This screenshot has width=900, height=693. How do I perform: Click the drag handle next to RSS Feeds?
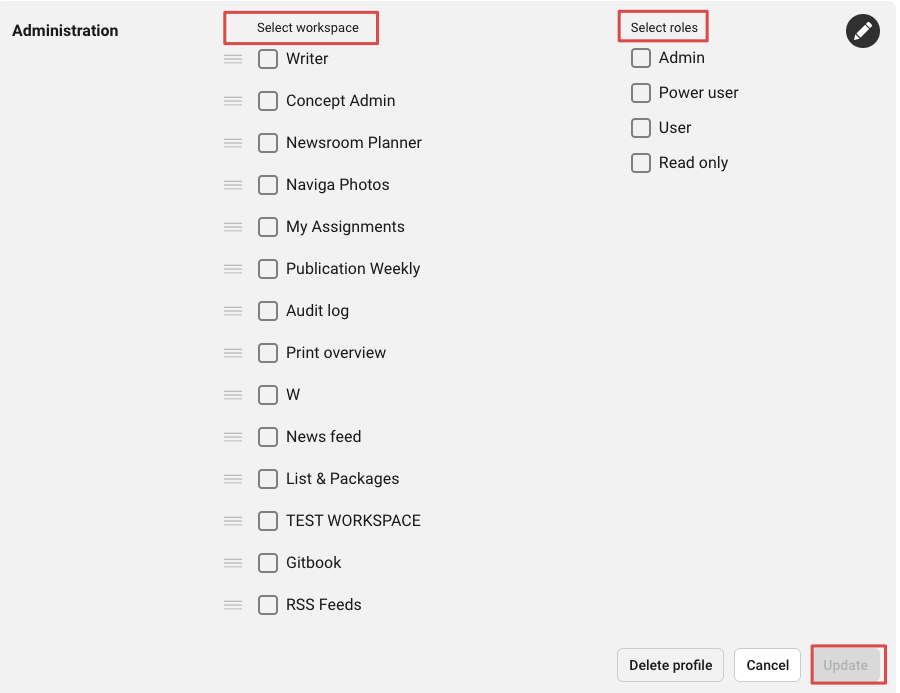coord(233,605)
